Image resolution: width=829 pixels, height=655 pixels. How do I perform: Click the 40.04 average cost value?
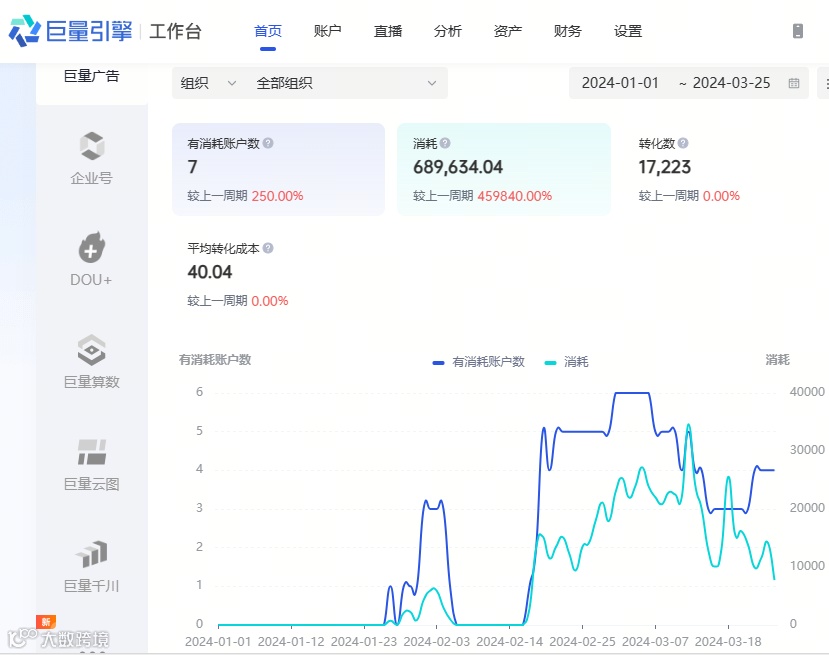click(210, 272)
